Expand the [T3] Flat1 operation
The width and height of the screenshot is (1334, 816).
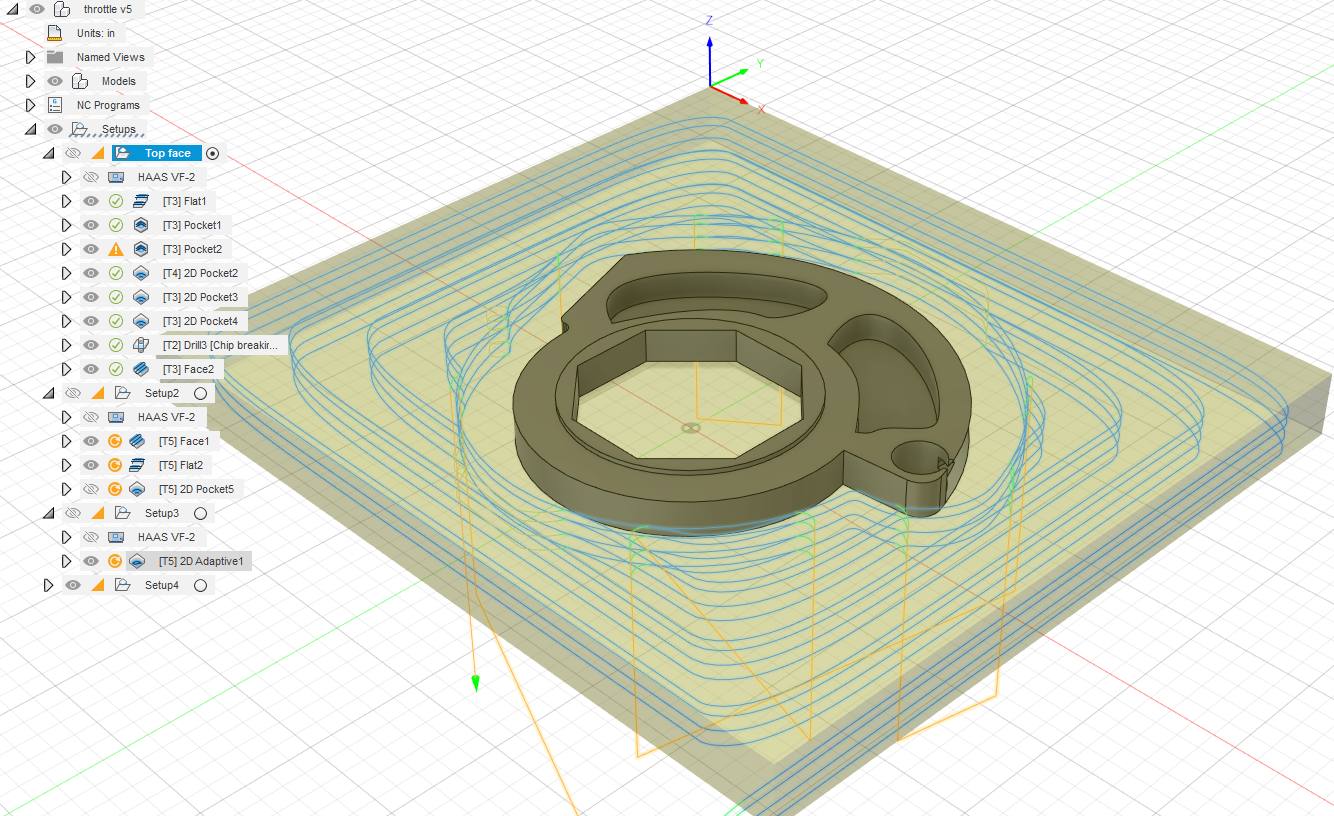[66, 201]
